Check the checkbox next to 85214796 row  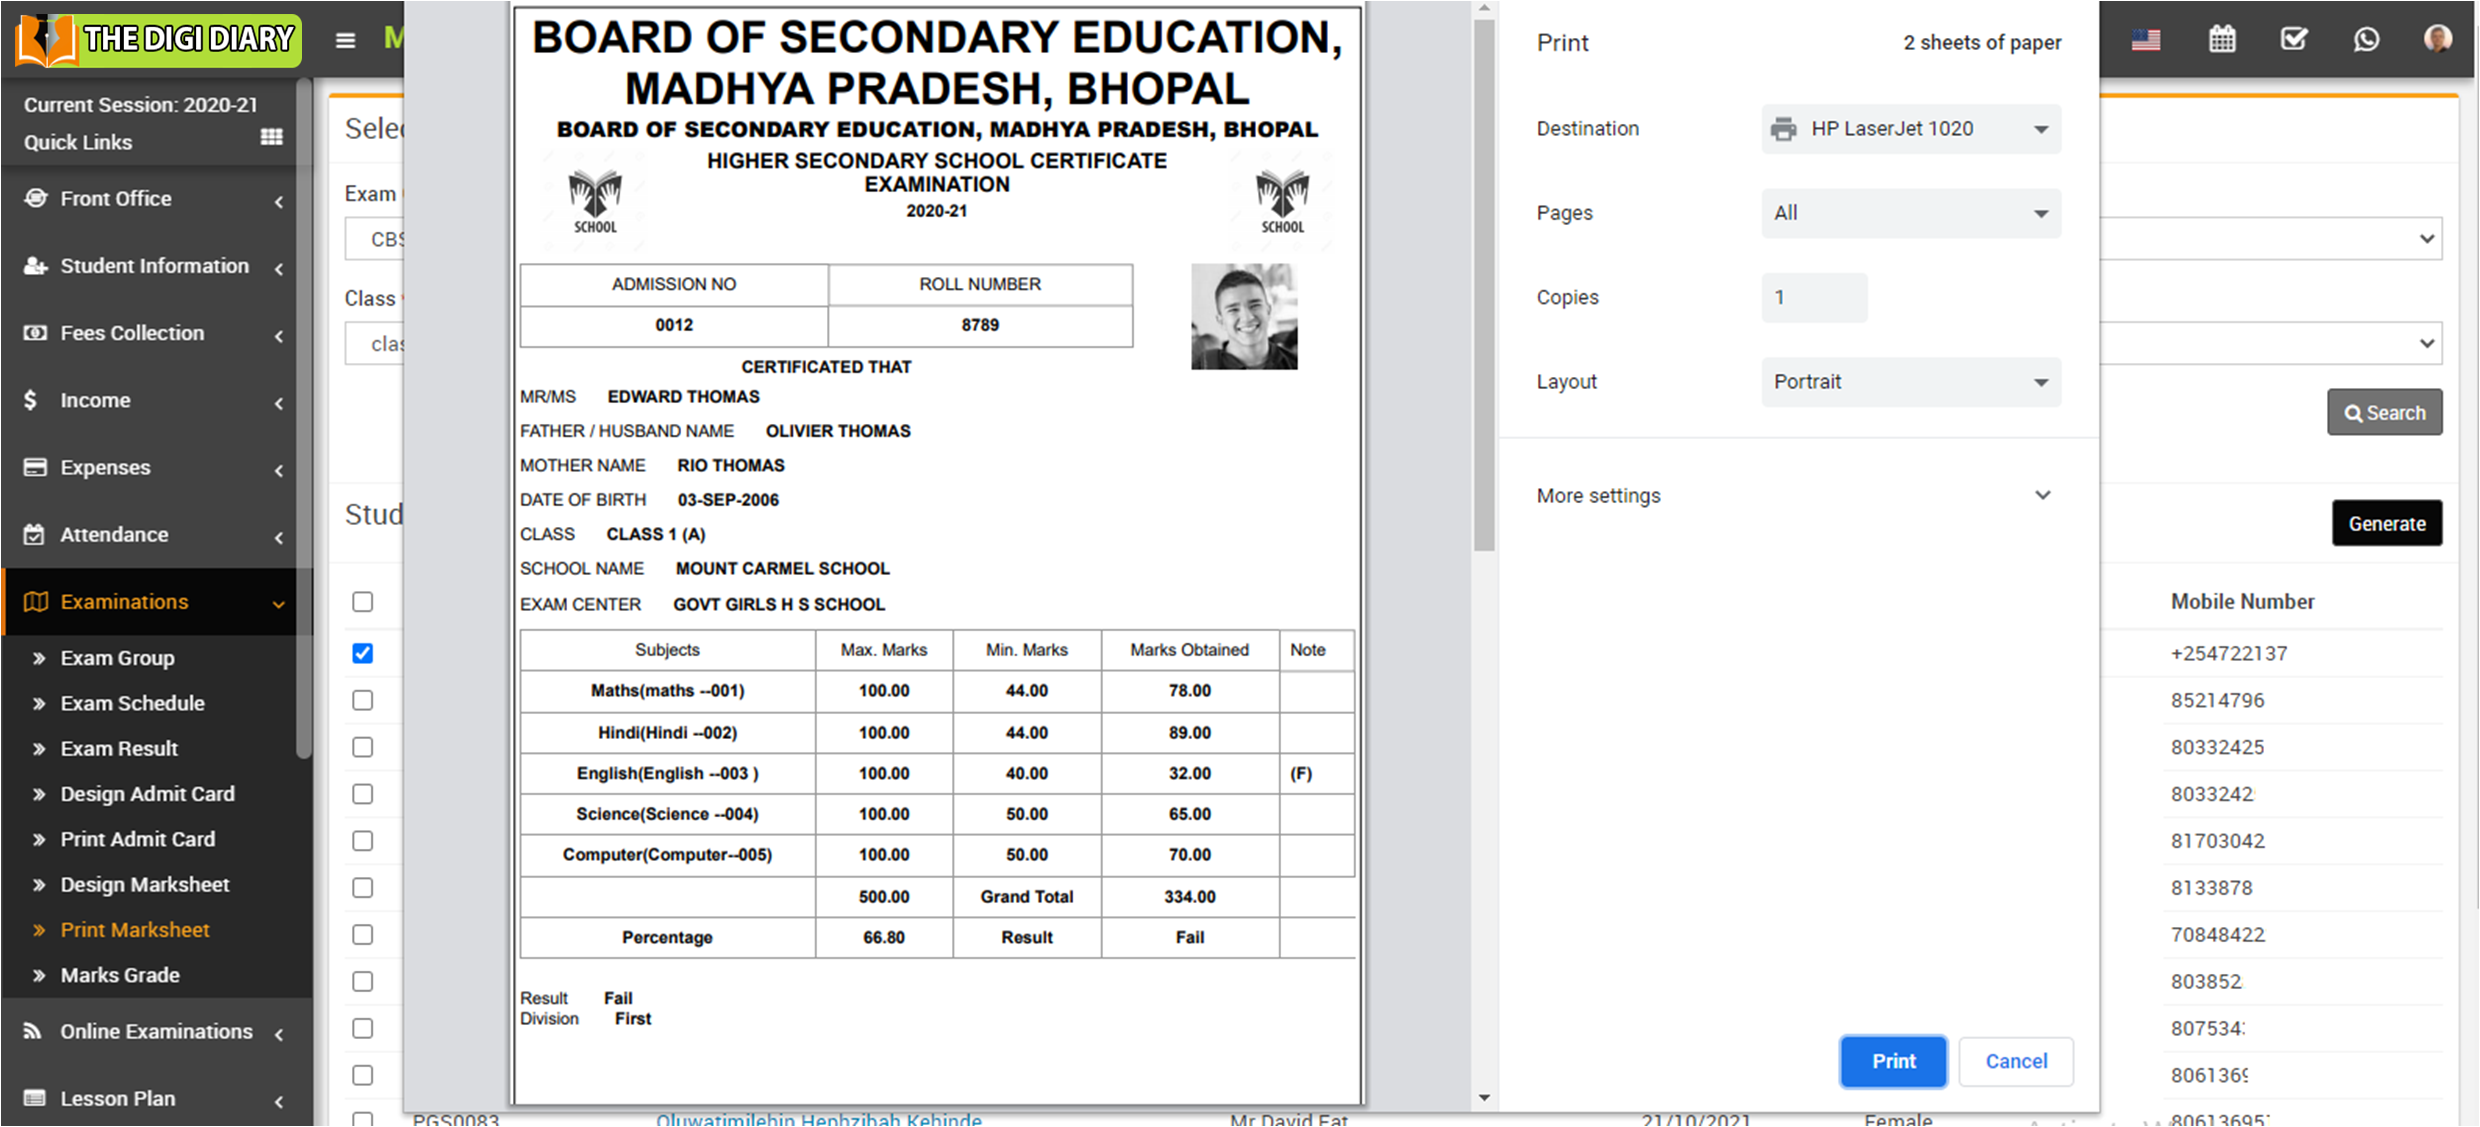point(363,700)
